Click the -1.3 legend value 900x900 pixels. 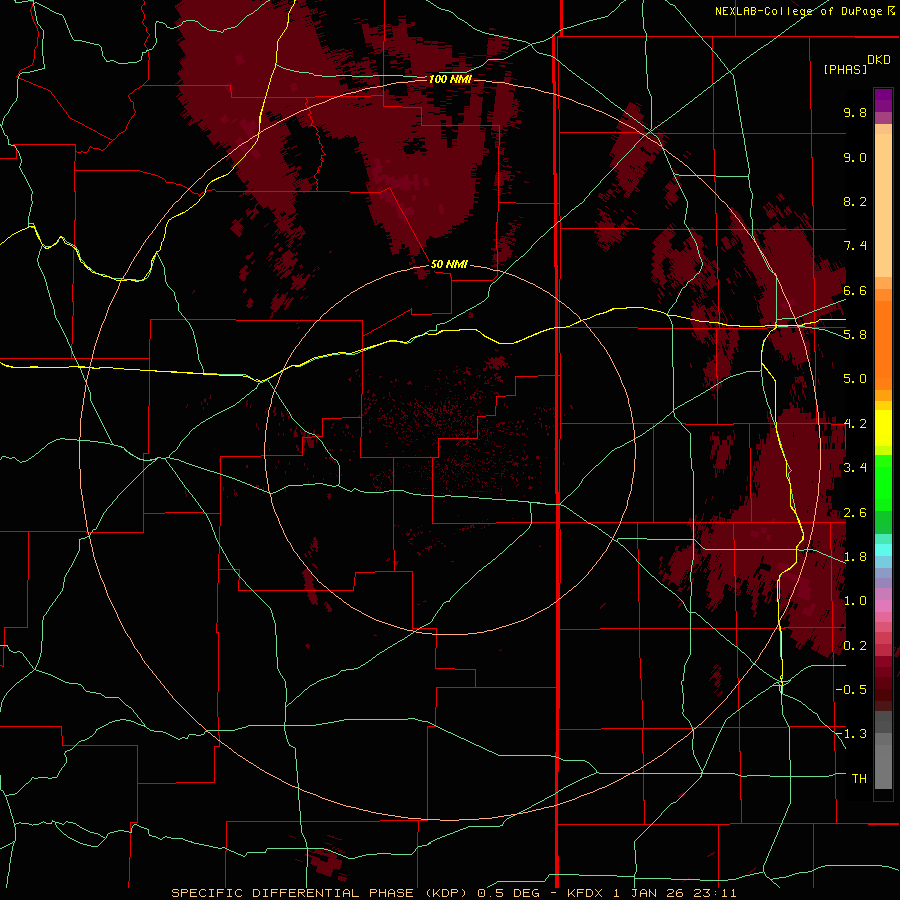(852, 734)
